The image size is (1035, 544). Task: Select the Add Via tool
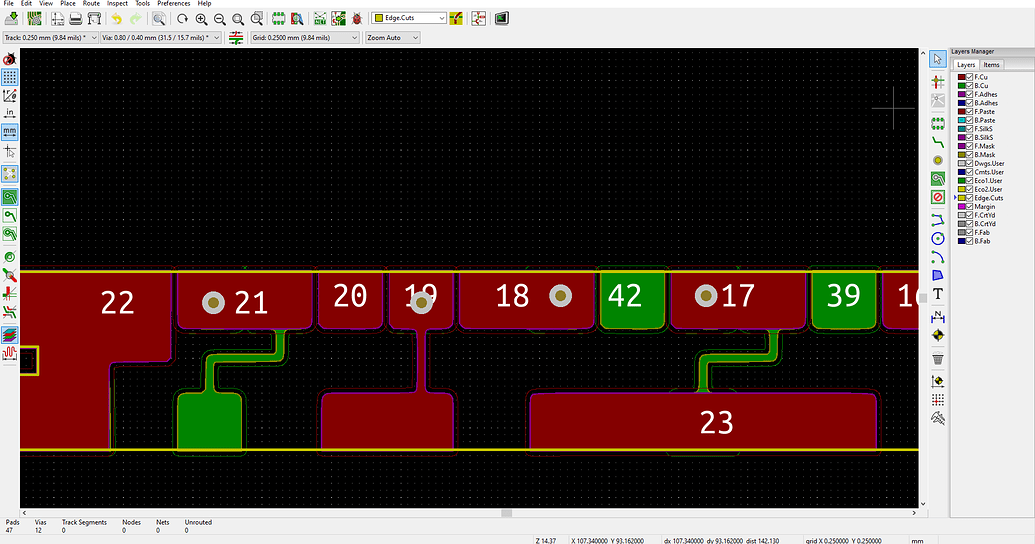click(937, 160)
